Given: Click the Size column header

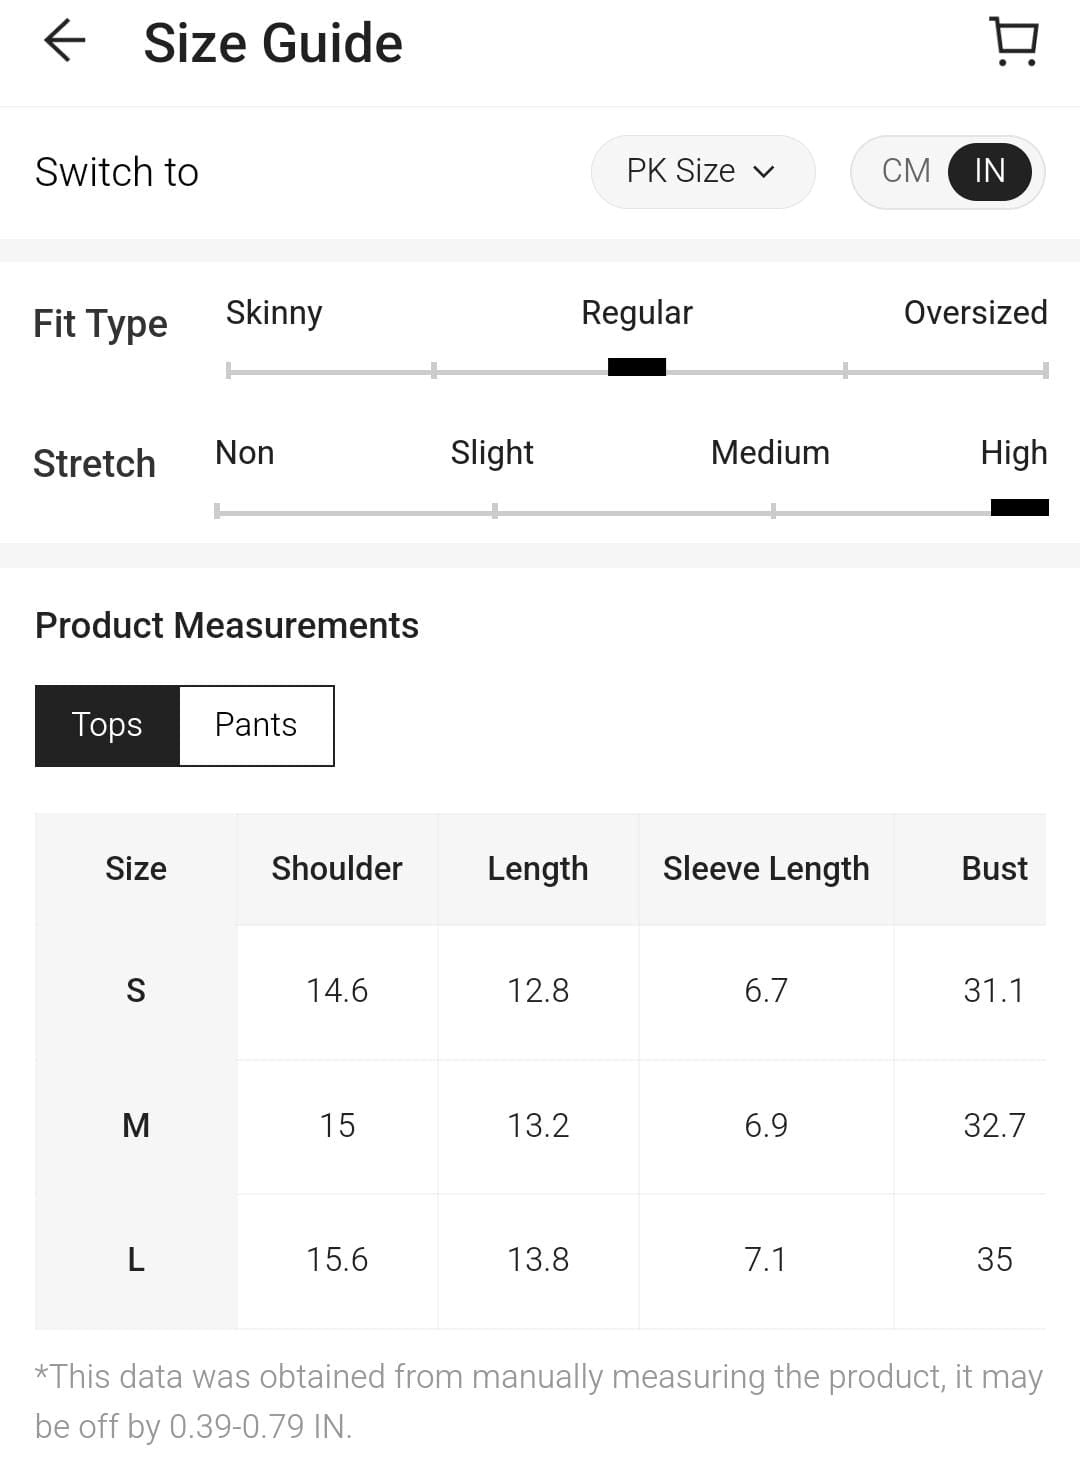Looking at the screenshot, I should [136, 868].
